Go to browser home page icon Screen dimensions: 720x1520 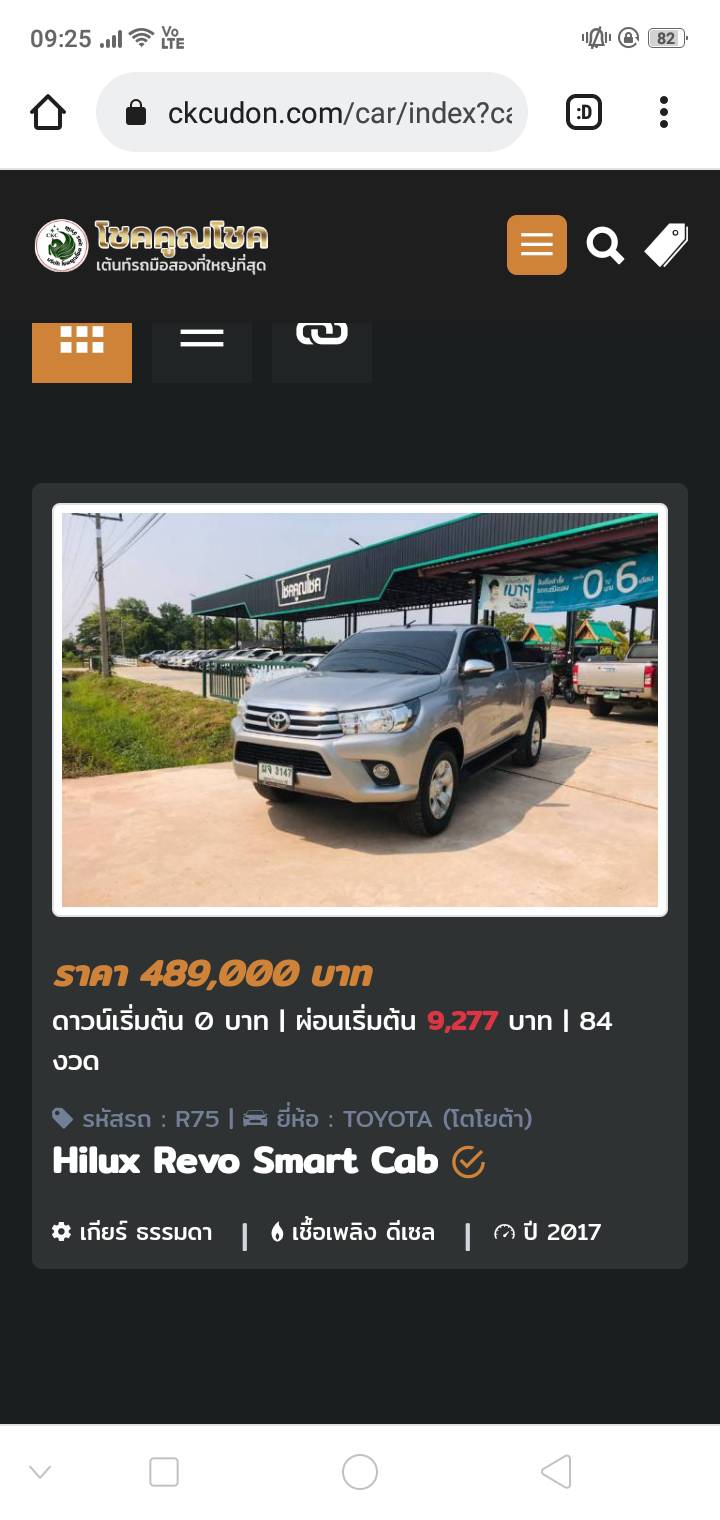[48, 113]
